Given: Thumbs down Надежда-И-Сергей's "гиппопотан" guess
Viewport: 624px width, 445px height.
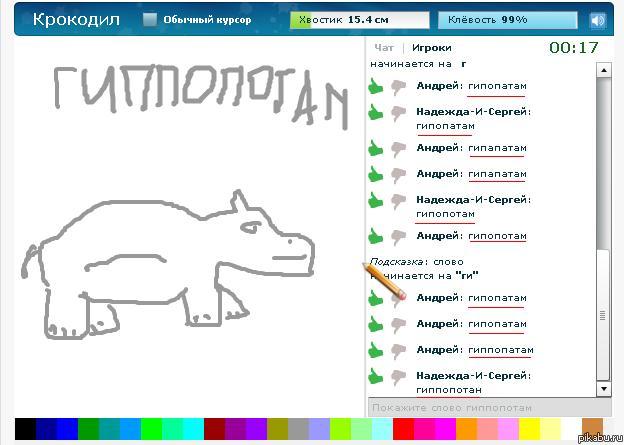Looking at the screenshot, I should [398, 377].
